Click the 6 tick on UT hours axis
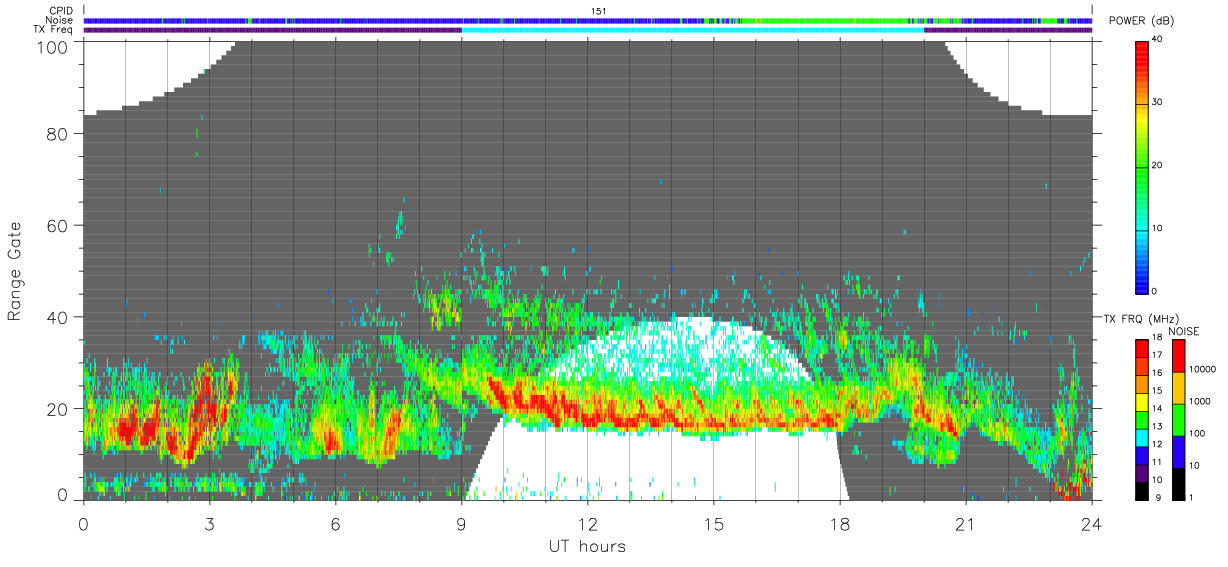The width and height of the screenshot is (1228, 567). click(335, 523)
